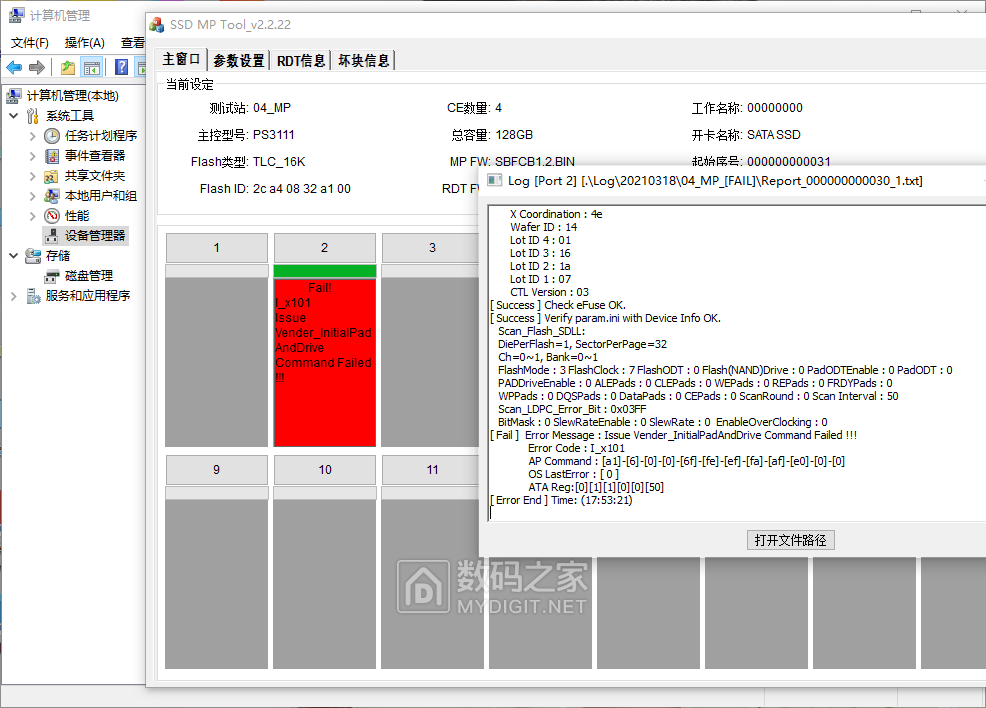The width and height of the screenshot is (986, 708).
Task: Switch to the 坏块信息 tab
Action: [x=363, y=60]
